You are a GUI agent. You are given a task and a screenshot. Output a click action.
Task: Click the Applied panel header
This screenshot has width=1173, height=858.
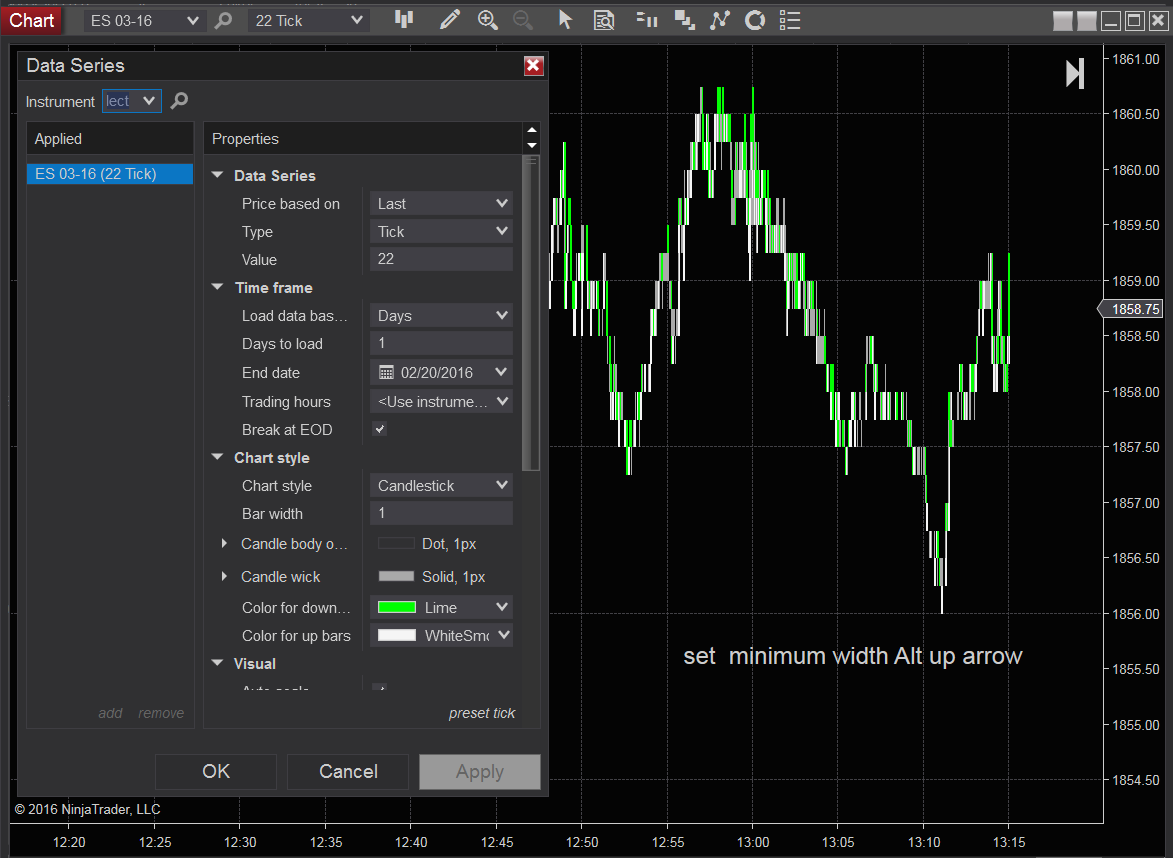click(110, 138)
